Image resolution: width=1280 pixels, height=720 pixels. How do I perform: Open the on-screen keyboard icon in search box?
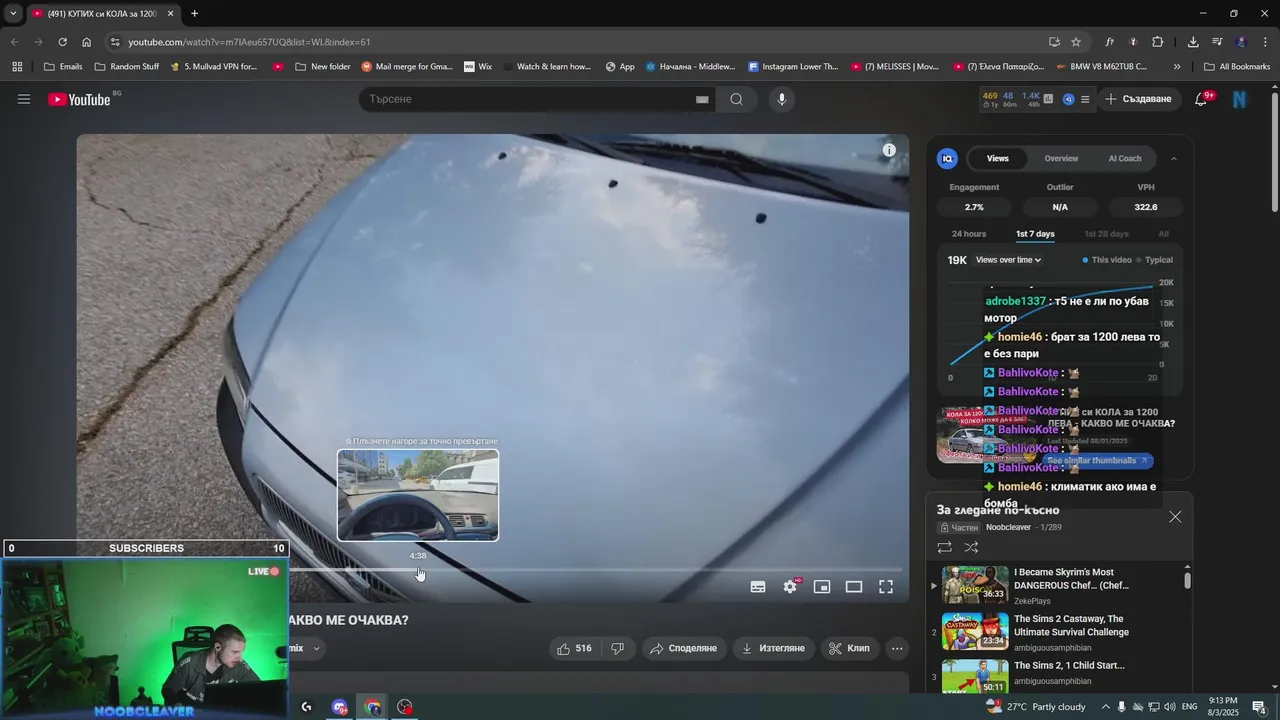pyautogui.click(x=702, y=99)
